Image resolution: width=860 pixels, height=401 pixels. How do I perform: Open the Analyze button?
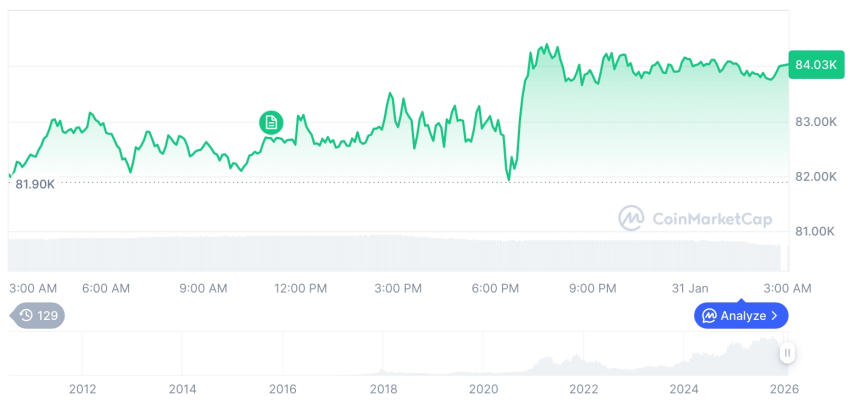click(741, 316)
